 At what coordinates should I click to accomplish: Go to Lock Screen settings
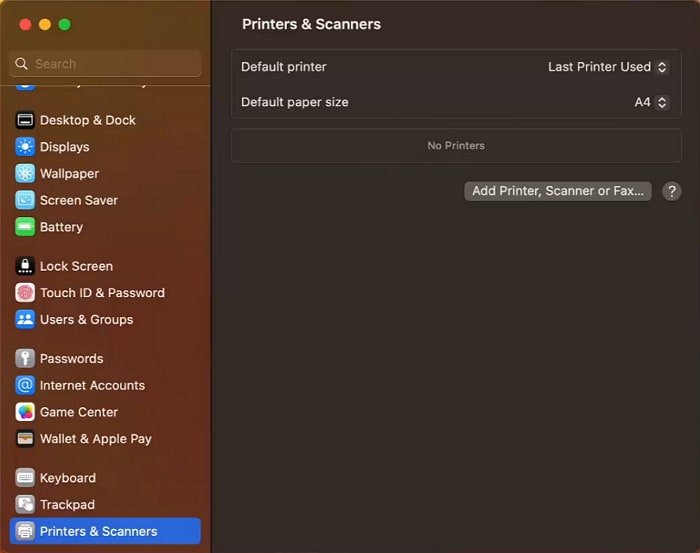point(76,266)
